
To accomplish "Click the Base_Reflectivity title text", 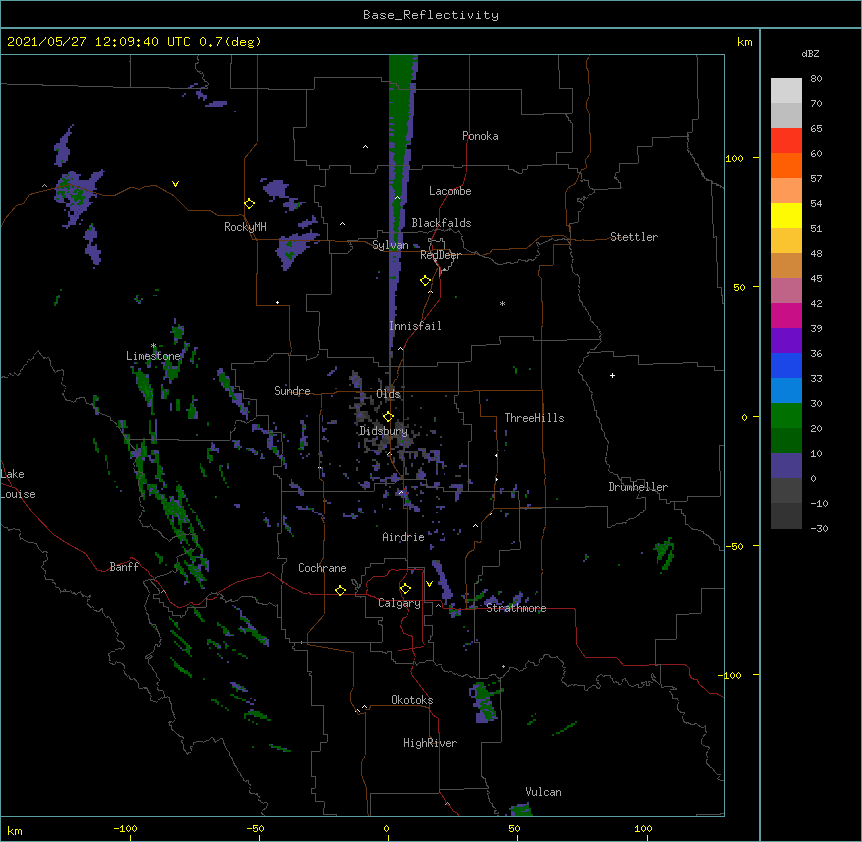I will (x=430, y=15).
